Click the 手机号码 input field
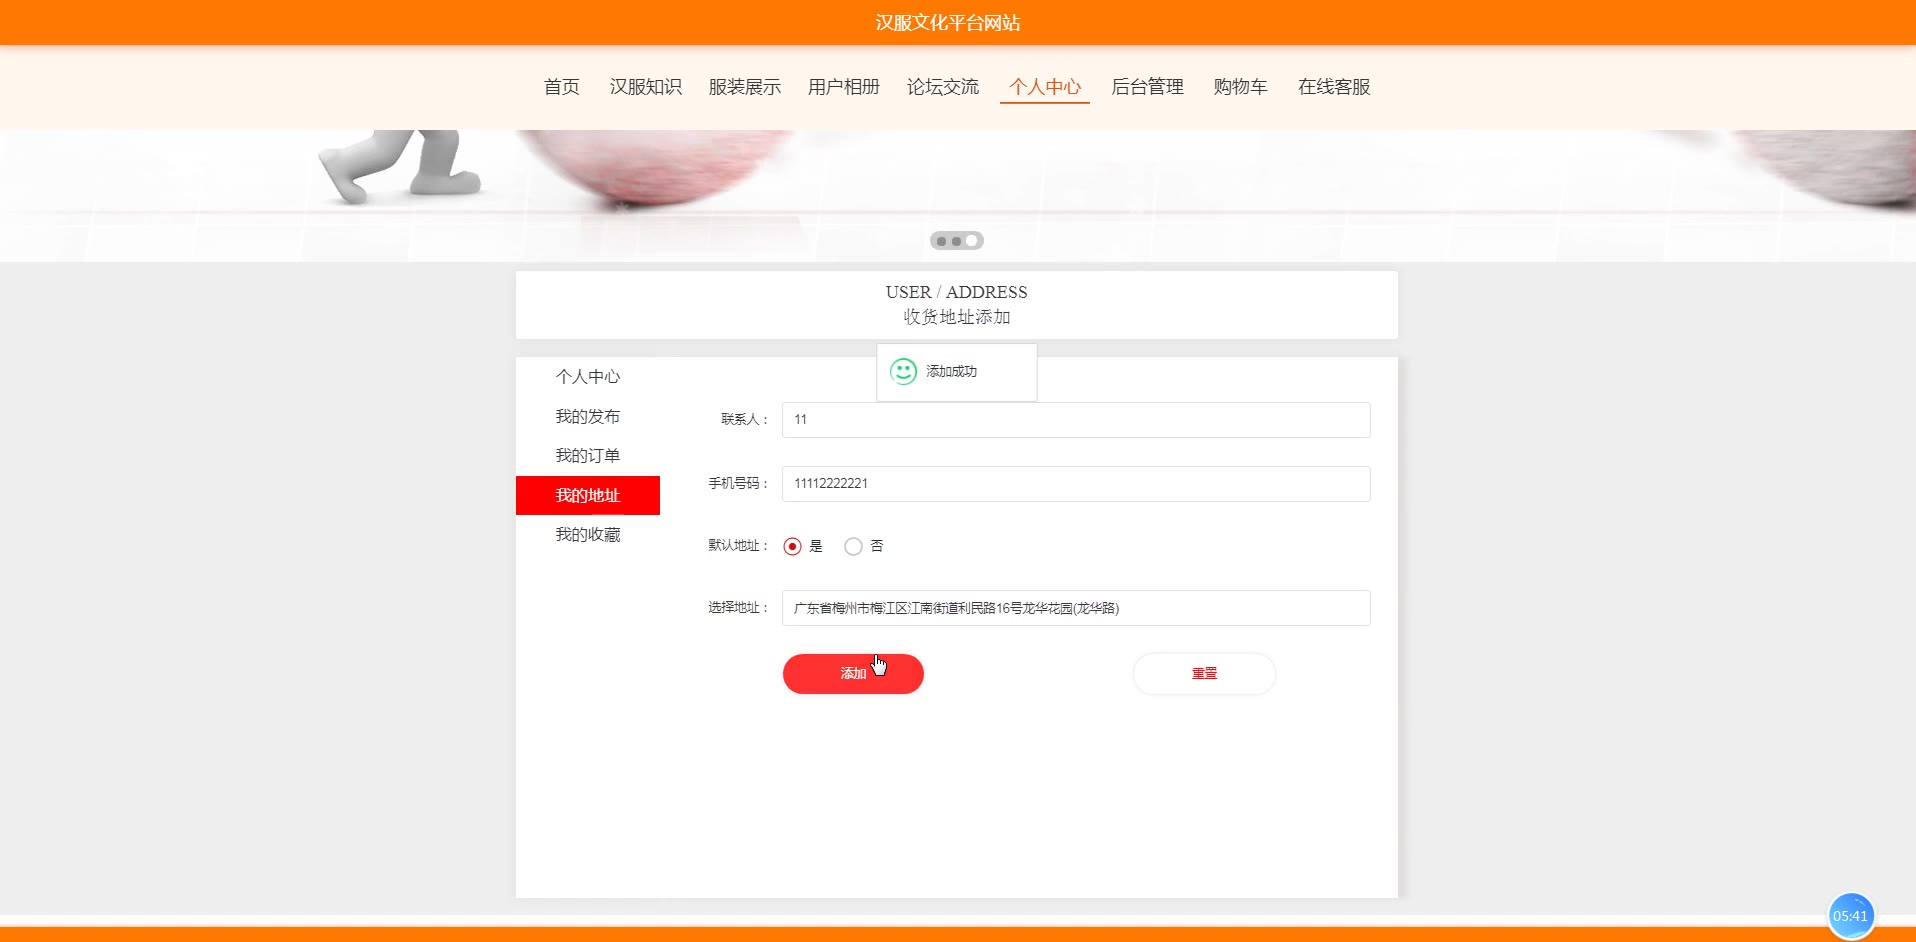The image size is (1916, 942). point(1076,484)
